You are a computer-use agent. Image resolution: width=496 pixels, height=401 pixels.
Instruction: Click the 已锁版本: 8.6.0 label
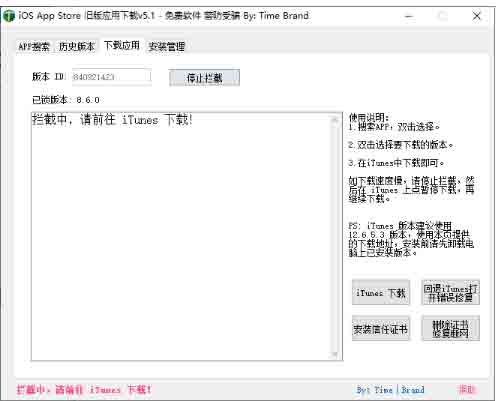click(x=66, y=100)
